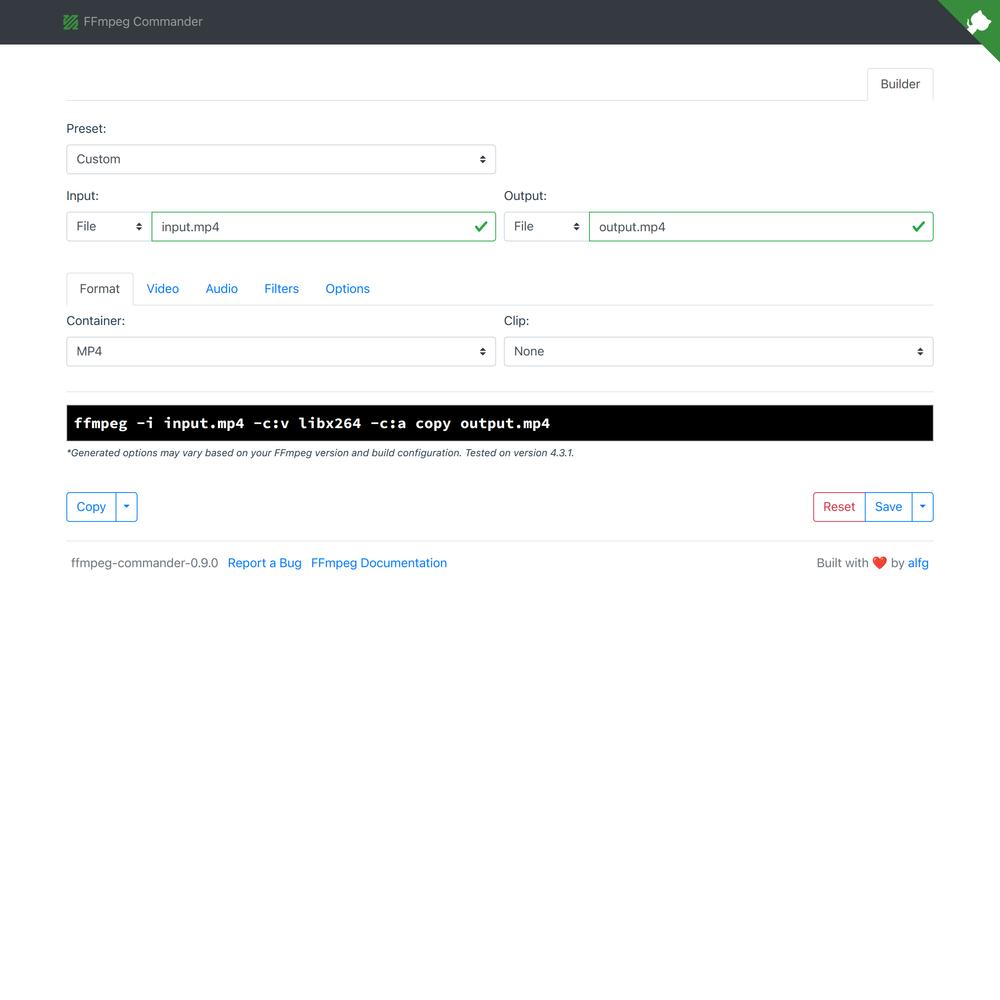1000x1000 pixels.
Task: Select the Format tab
Action: point(99,289)
